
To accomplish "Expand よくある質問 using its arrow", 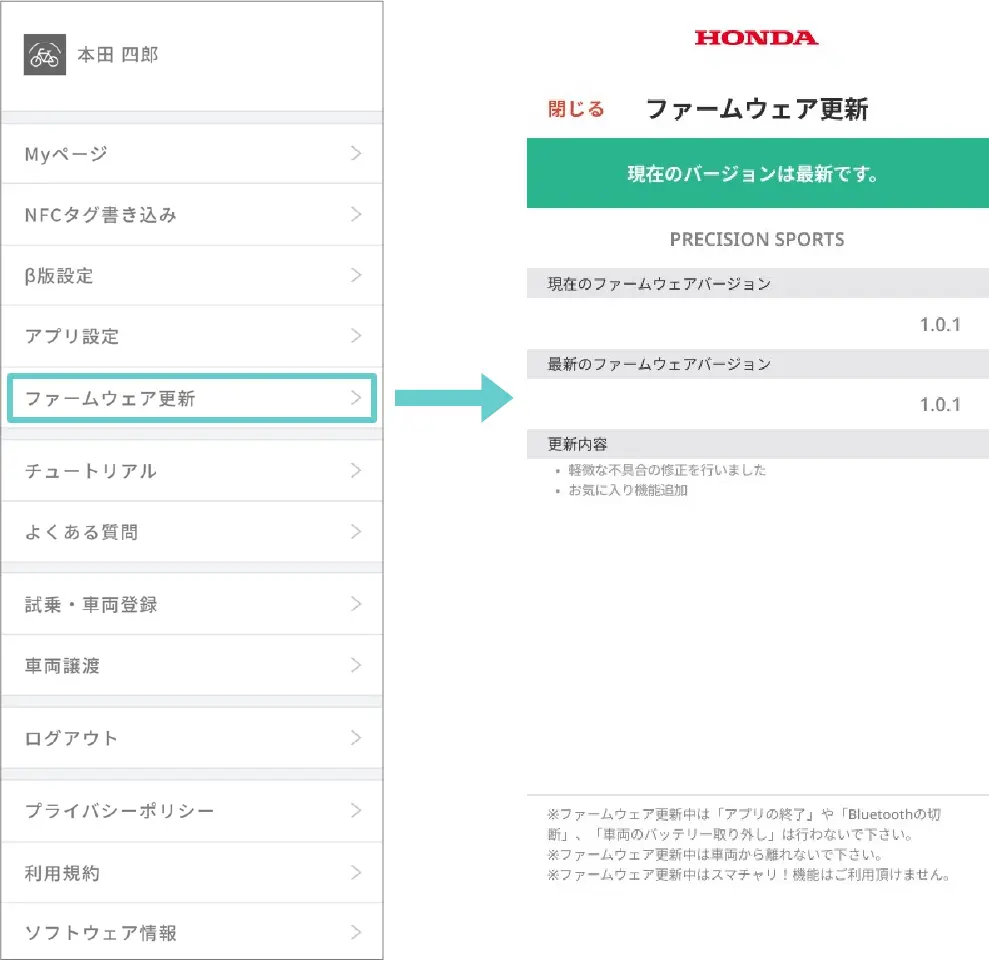I will pyautogui.click(x=356, y=532).
